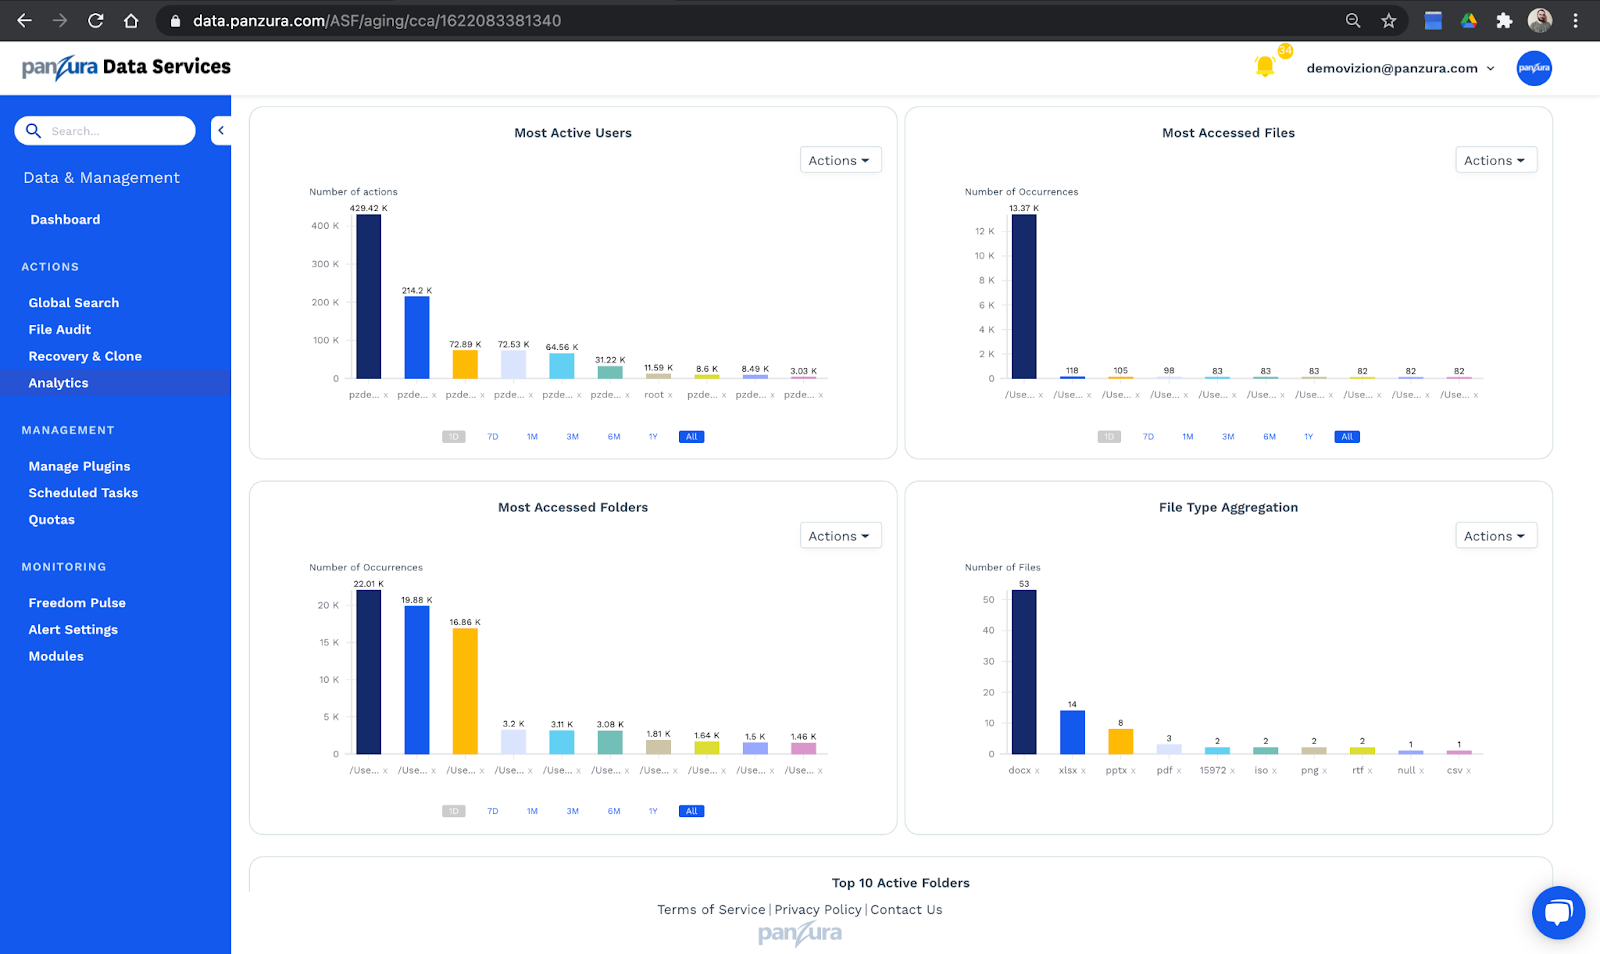
Task: Reload the page with the browser refresh icon
Action: 96,20
